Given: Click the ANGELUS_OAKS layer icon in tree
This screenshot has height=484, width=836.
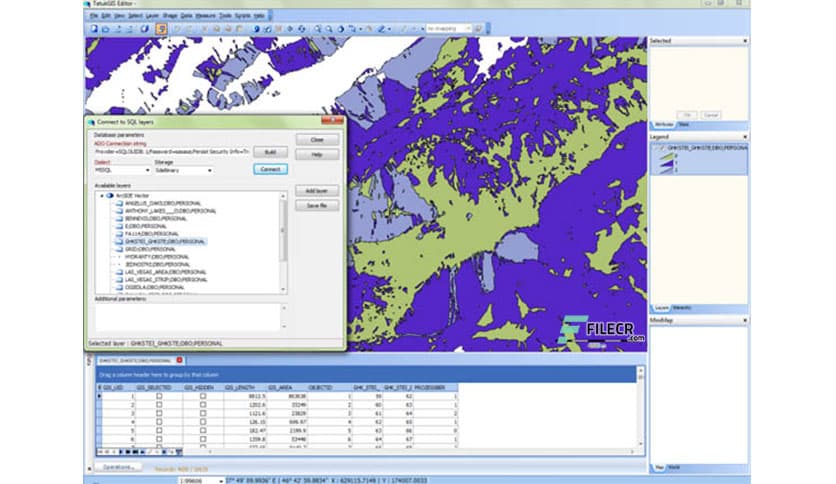Looking at the screenshot, I should point(119,203).
